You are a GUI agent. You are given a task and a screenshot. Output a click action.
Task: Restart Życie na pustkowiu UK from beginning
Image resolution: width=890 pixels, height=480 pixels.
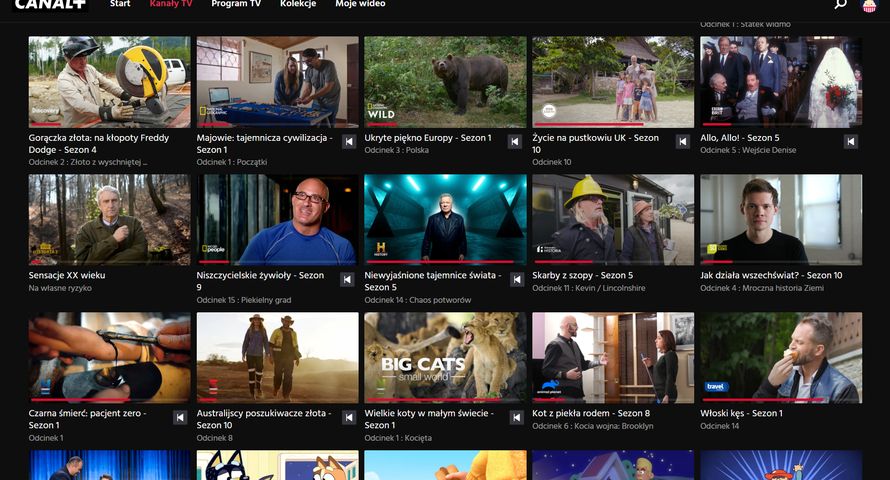[x=683, y=141]
